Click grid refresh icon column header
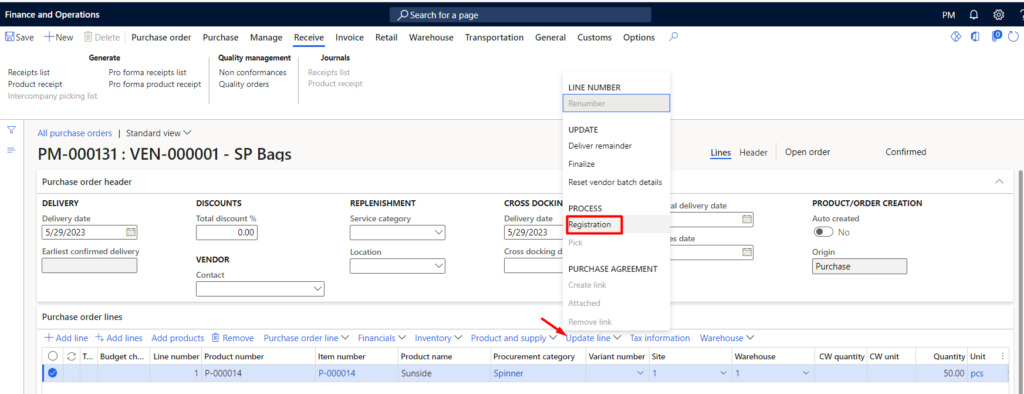 pos(71,356)
